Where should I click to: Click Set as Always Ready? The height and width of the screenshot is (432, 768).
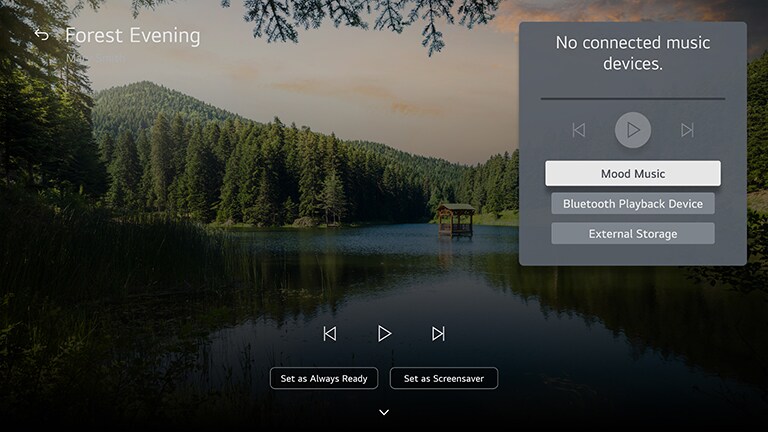pos(324,379)
